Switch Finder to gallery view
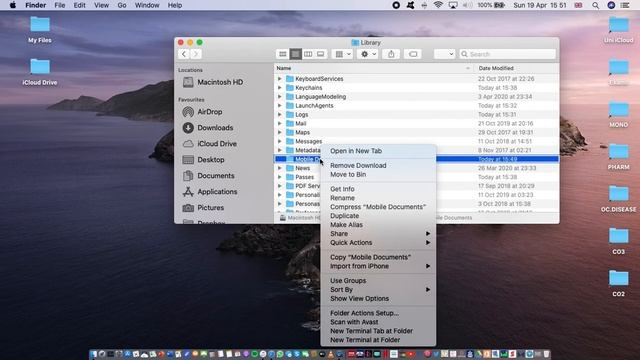This screenshot has width=640, height=360. point(321,54)
